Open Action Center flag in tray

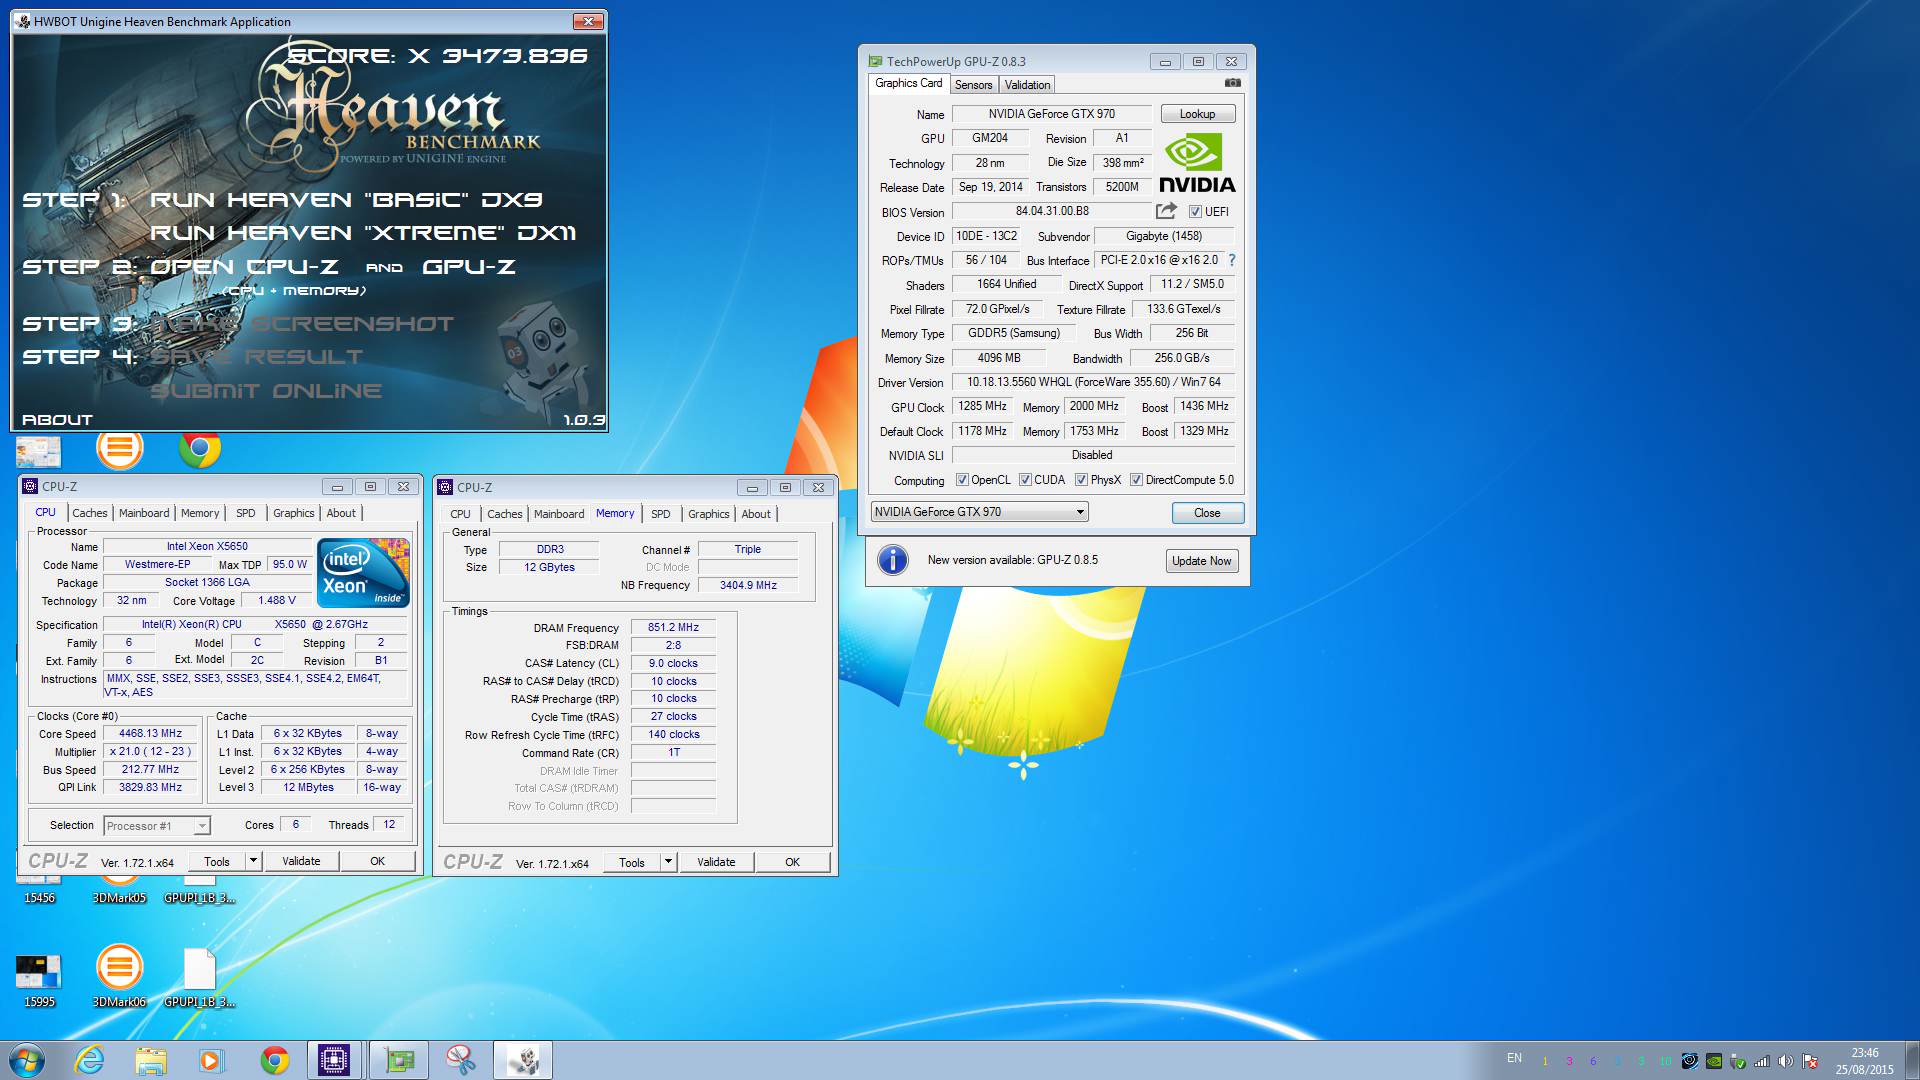[x=1810, y=1061]
